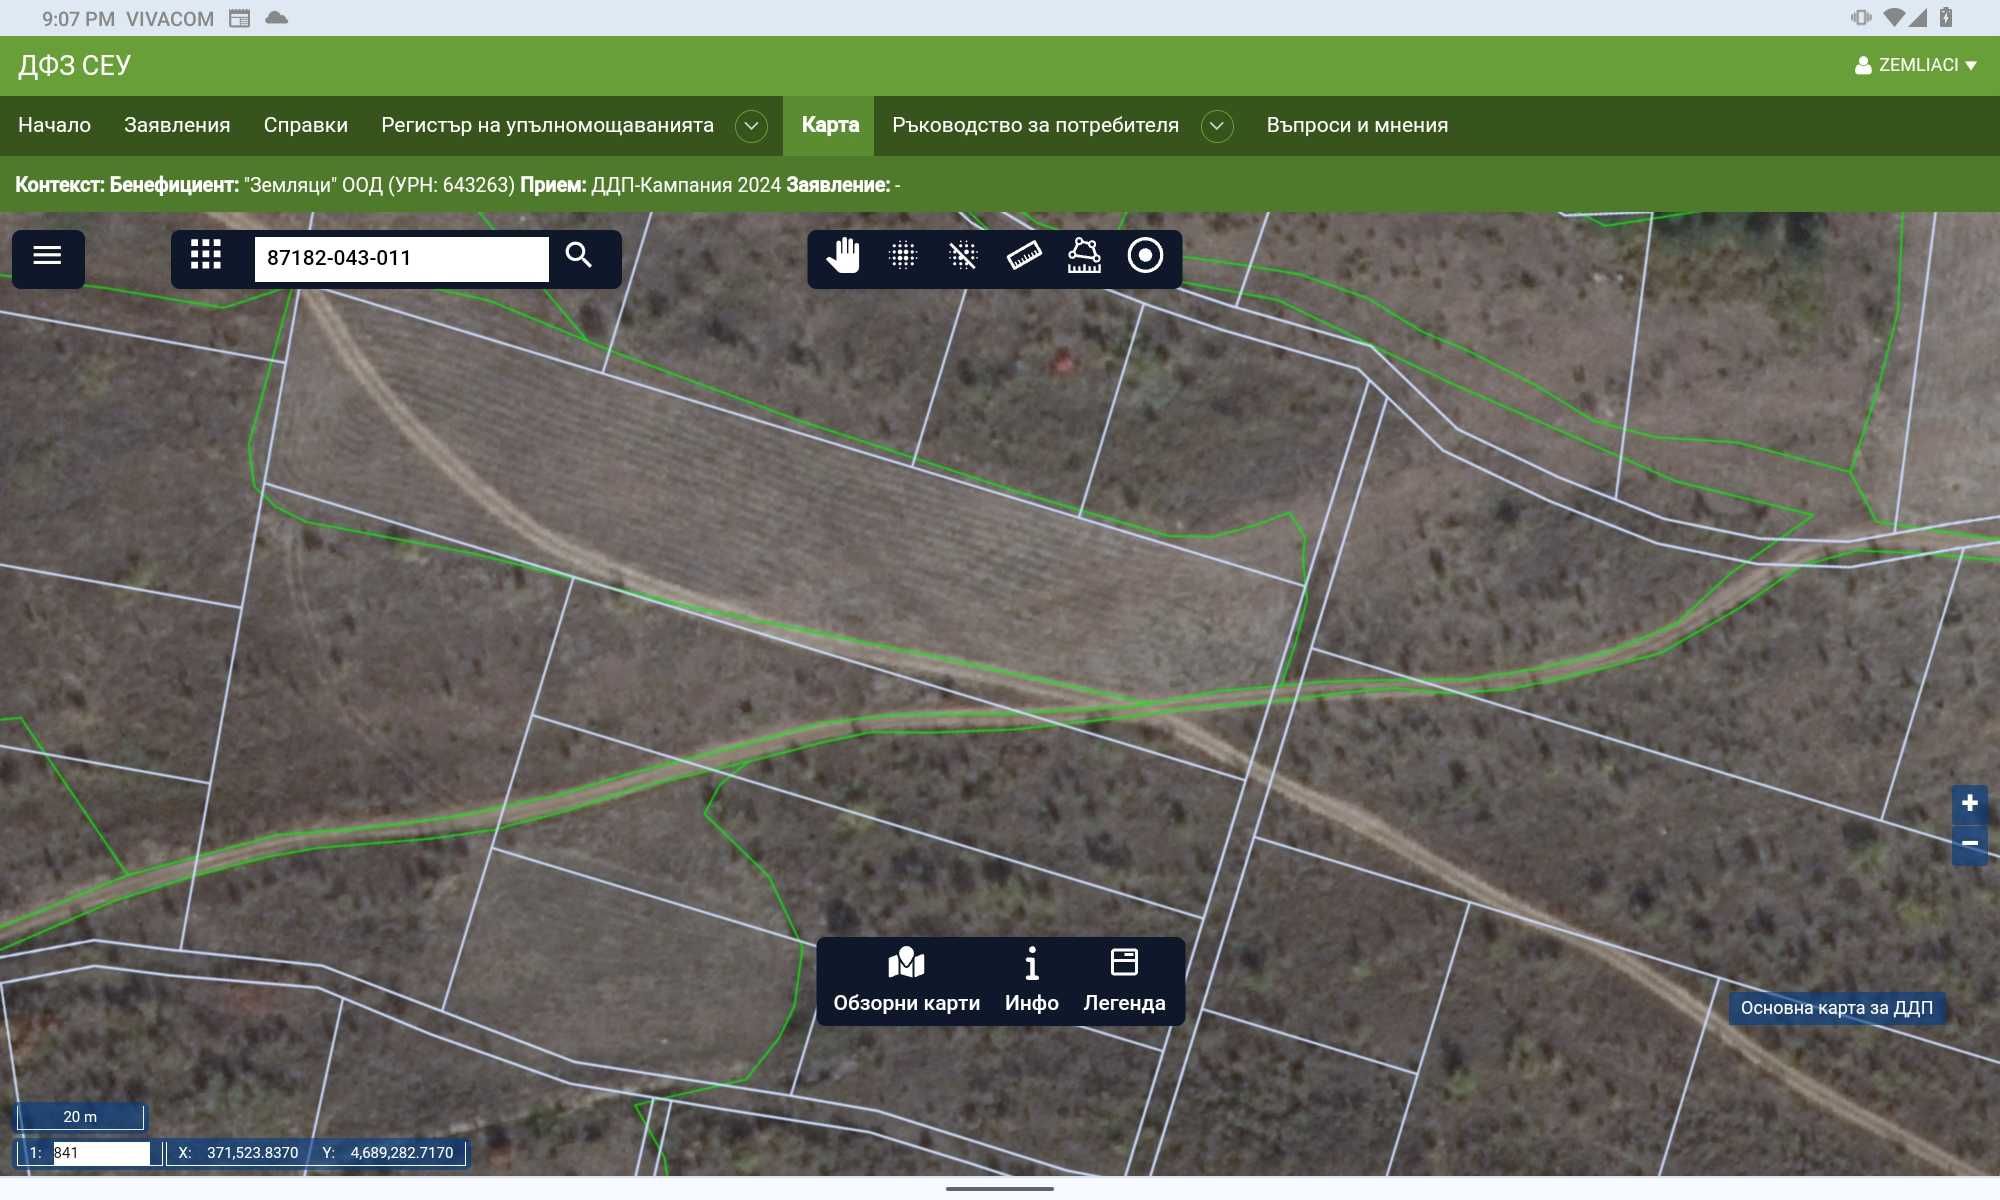
Task: Expand Ръководство за потребителя dropdown chevron
Action: coord(1217,126)
